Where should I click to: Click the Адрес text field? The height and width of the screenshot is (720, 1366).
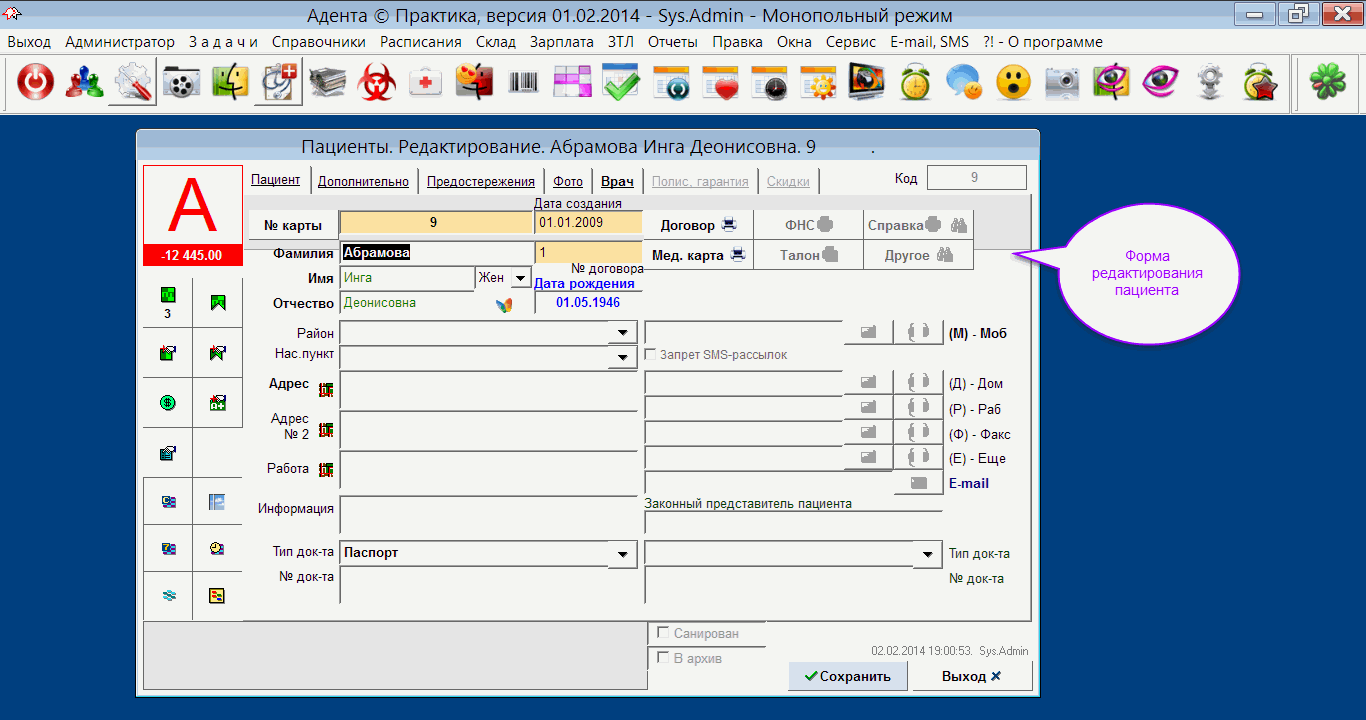click(488, 390)
